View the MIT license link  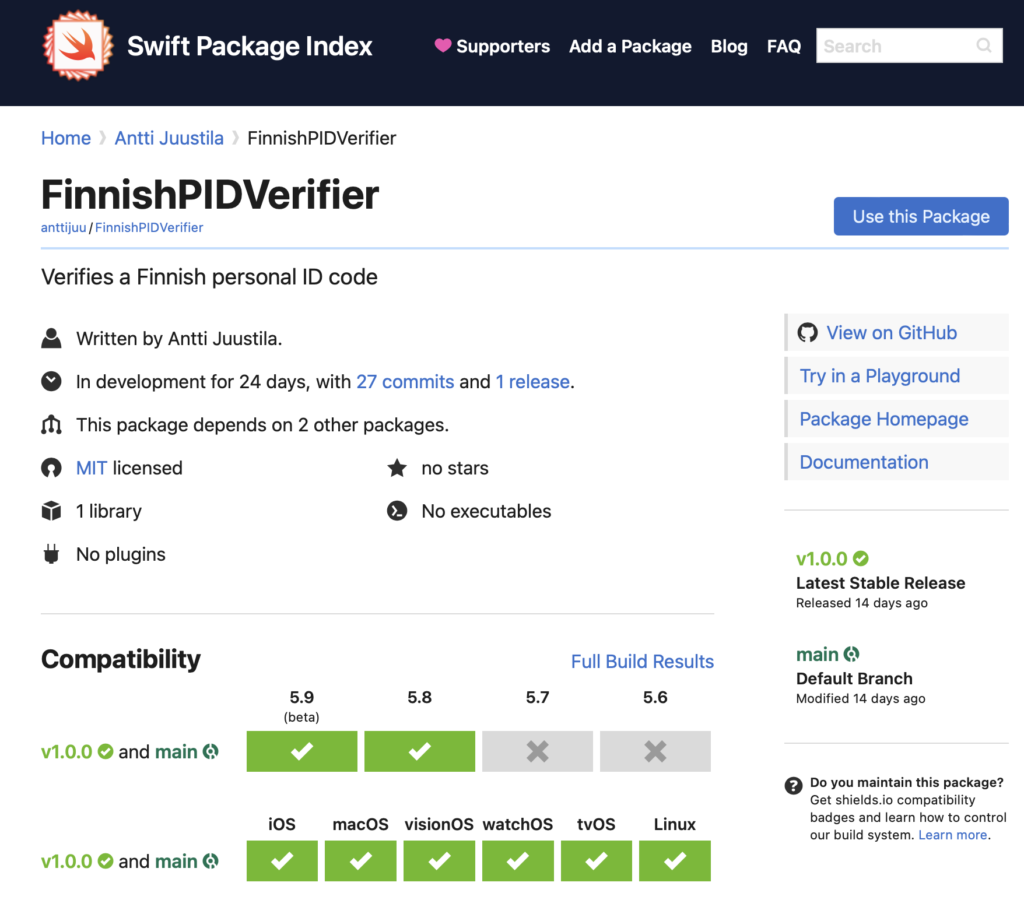91,468
